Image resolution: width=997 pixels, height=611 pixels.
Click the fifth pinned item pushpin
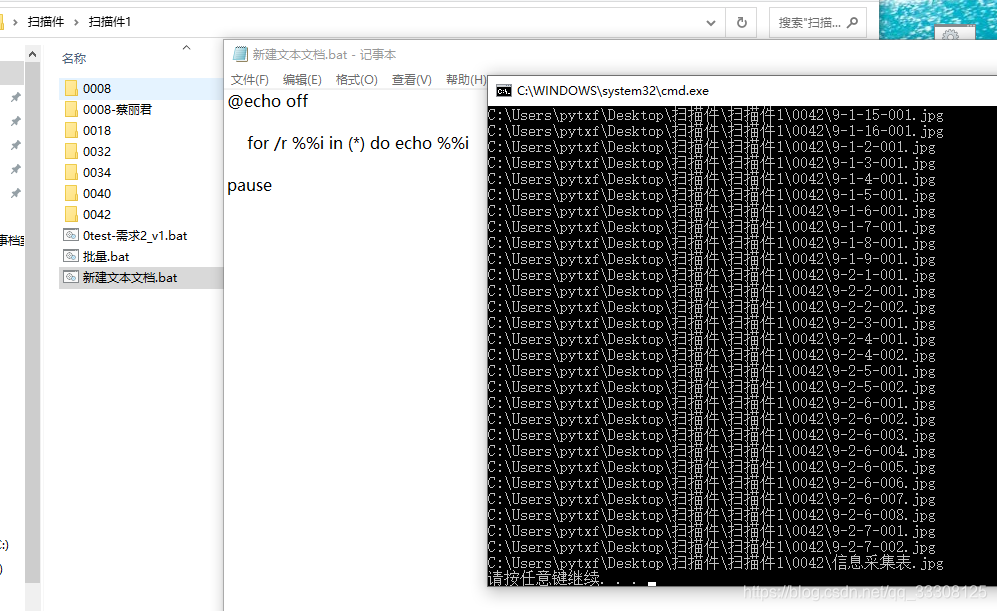15,193
